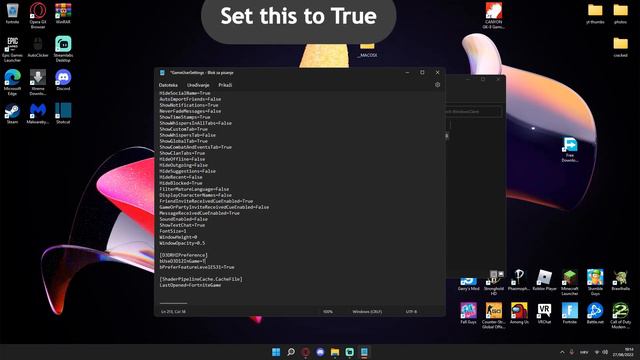Image resolution: width=640 pixels, height=360 pixels.
Task: Open the clock and date in taskbar
Action: pos(624,352)
